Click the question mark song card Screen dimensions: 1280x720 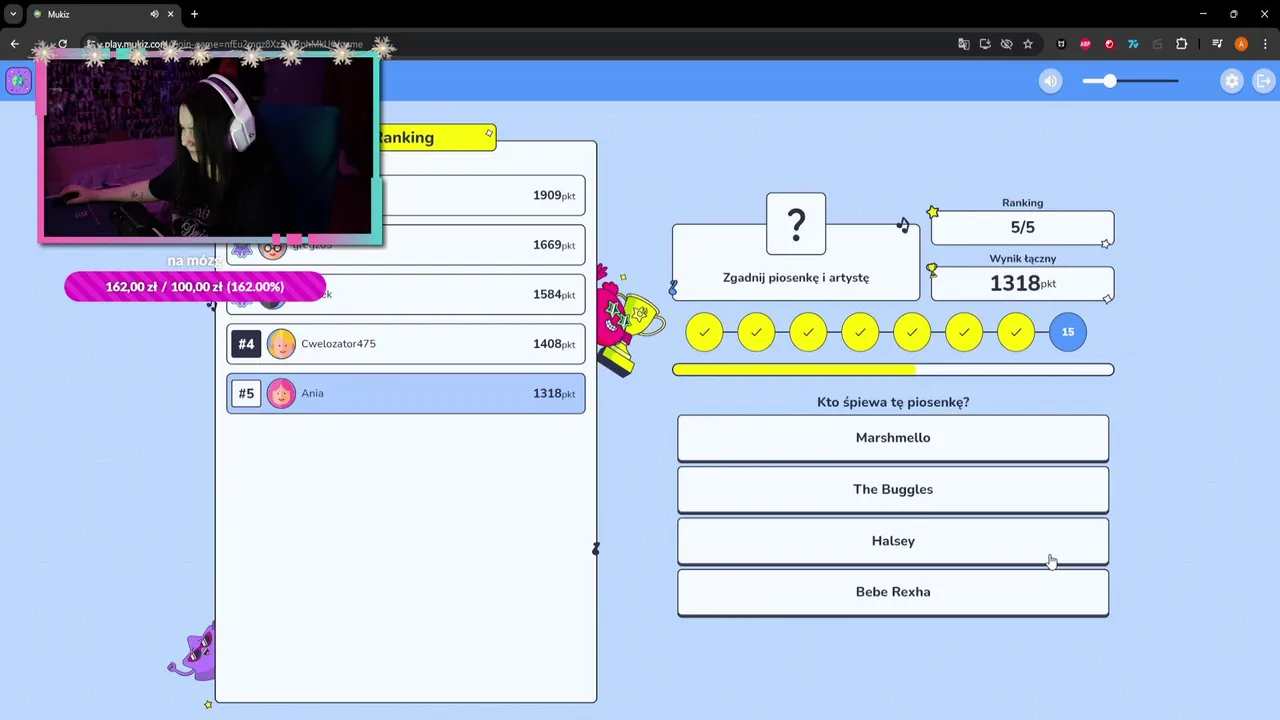[x=796, y=224]
